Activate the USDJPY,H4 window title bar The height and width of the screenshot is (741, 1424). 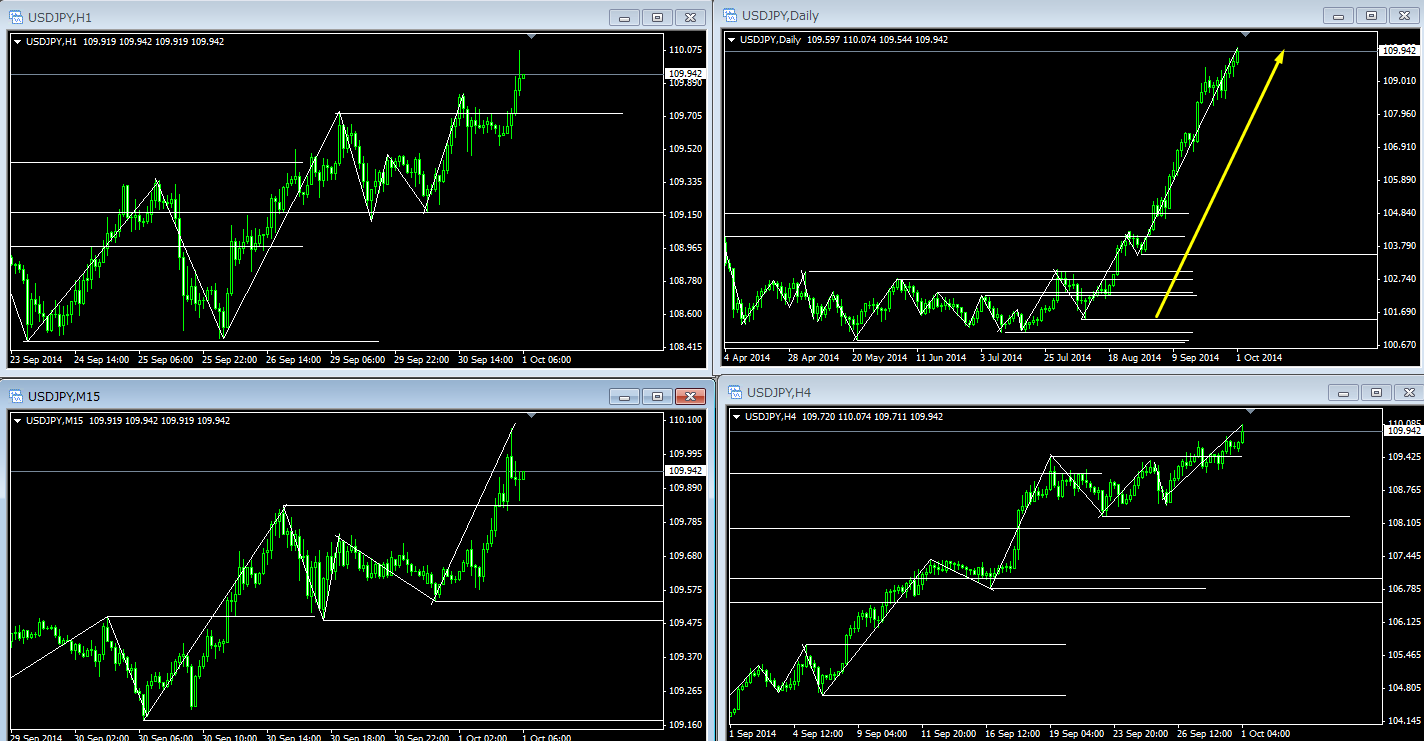(1000, 392)
